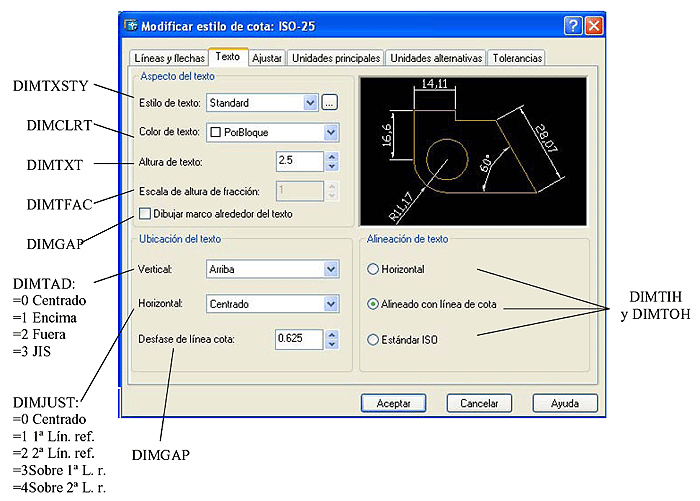Click the Aceptar button
The height and width of the screenshot is (501, 700).
[x=393, y=403]
